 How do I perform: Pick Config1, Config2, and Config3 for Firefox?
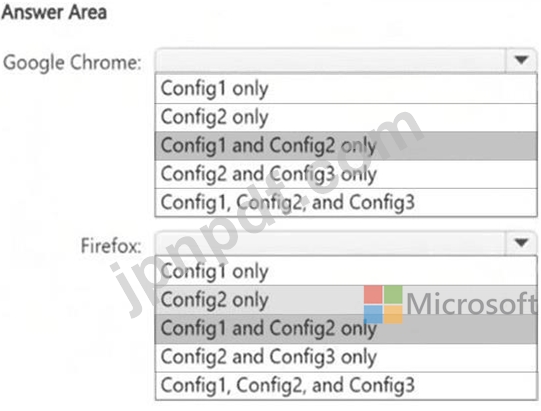point(346,385)
